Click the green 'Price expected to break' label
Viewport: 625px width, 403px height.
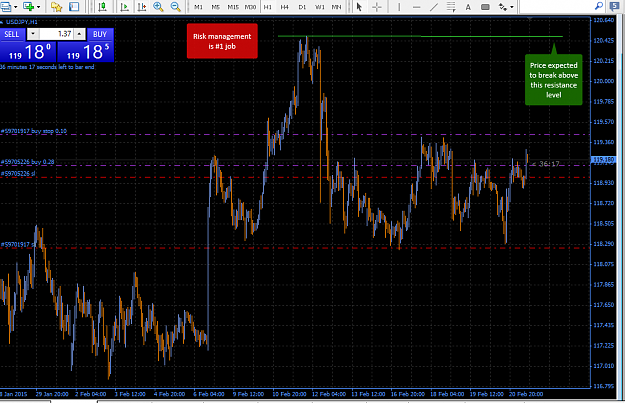[553, 80]
